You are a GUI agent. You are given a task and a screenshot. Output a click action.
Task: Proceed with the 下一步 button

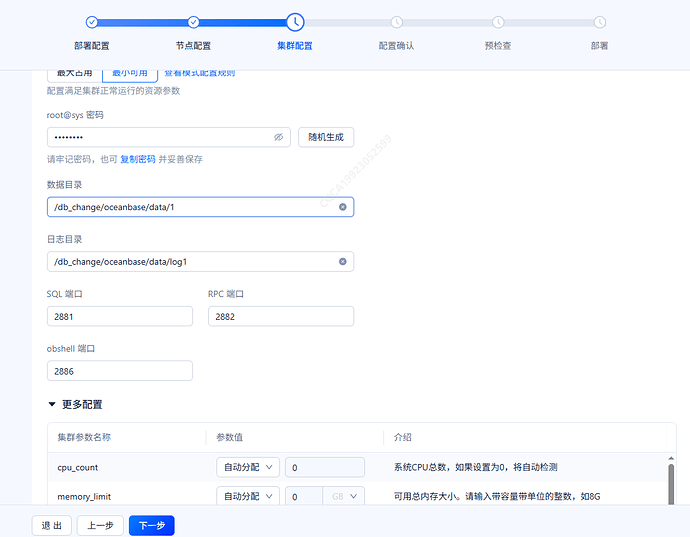(x=152, y=525)
